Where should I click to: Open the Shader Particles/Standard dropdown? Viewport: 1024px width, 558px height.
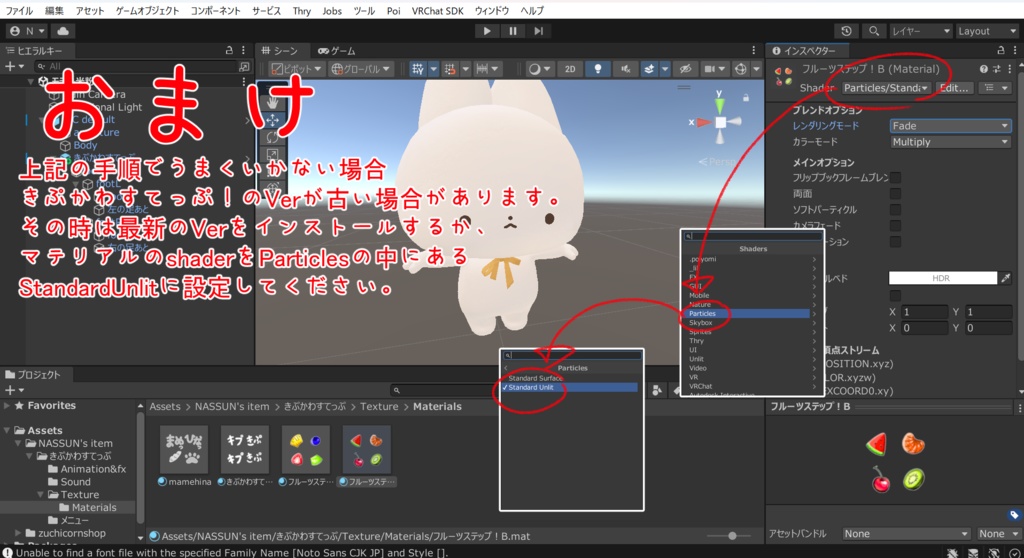click(x=886, y=88)
